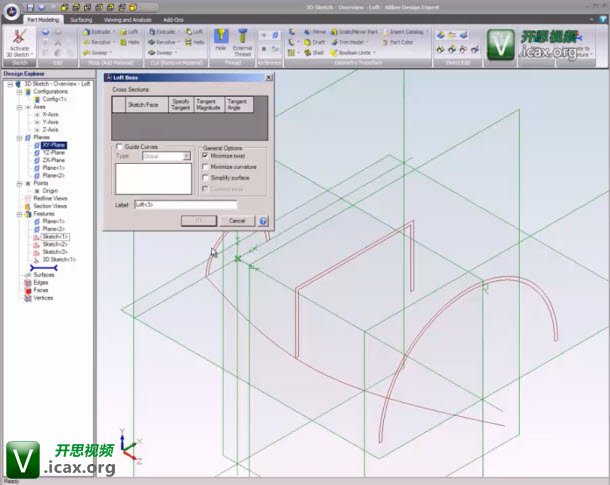Screen dimensions: 610x485
Task: Click the Boolean Unite tool
Action: point(351,53)
